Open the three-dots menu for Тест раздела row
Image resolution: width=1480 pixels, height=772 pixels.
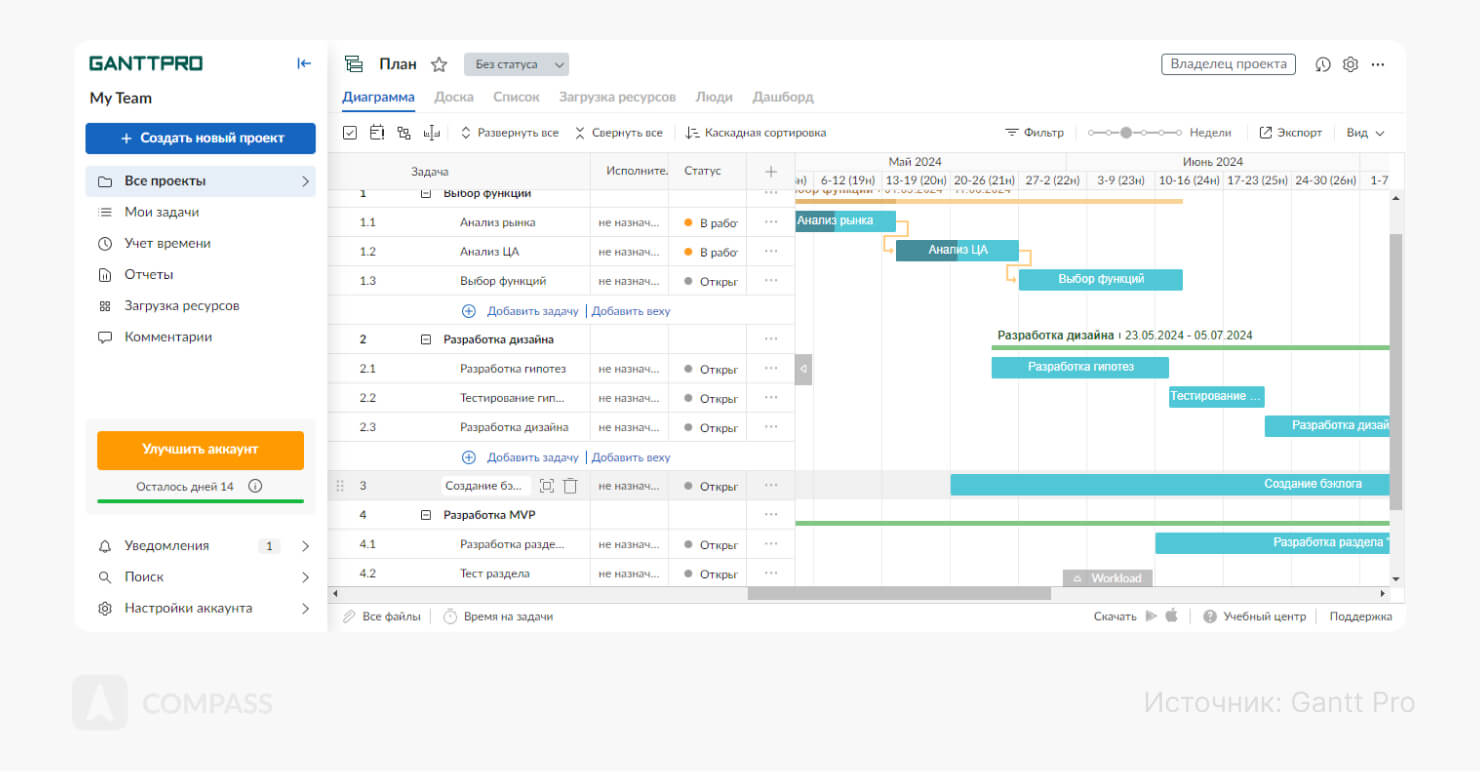(x=771, y=574)
